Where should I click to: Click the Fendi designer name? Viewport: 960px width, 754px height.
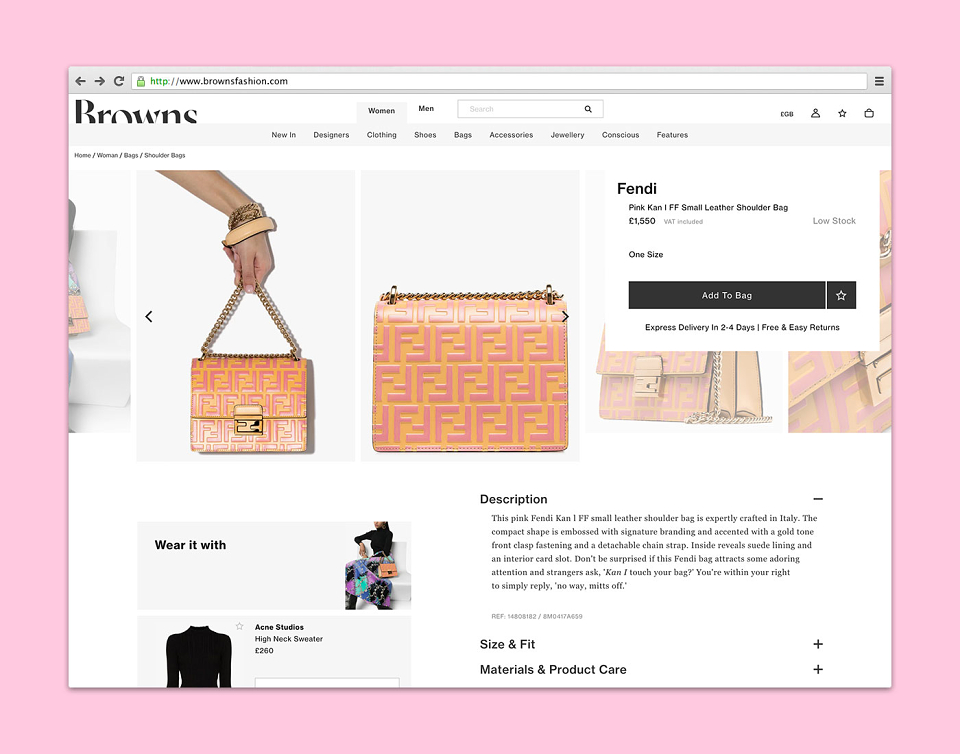(637, 188)
